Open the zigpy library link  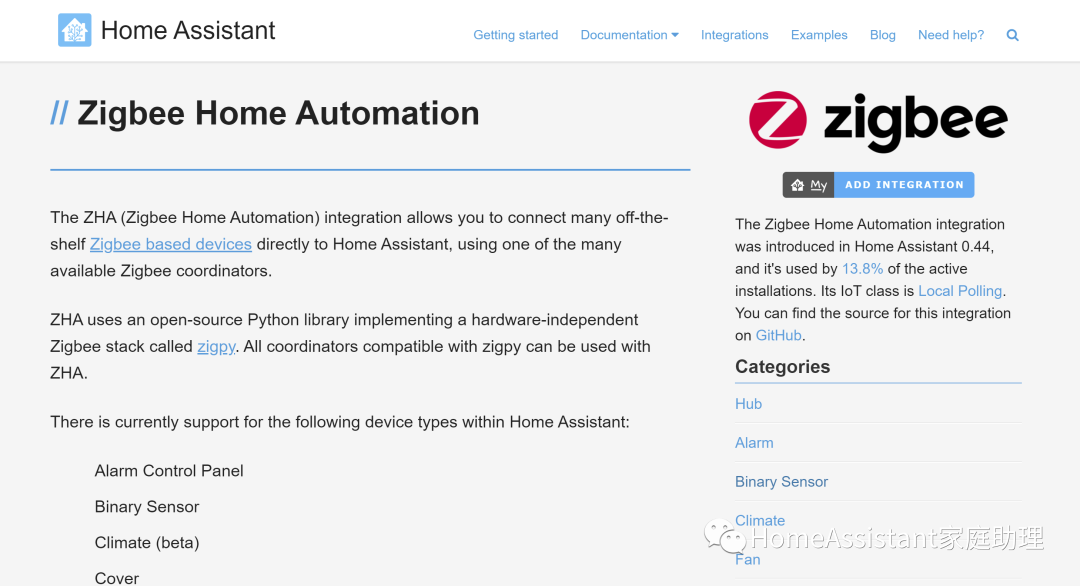(x=216, y=346)
